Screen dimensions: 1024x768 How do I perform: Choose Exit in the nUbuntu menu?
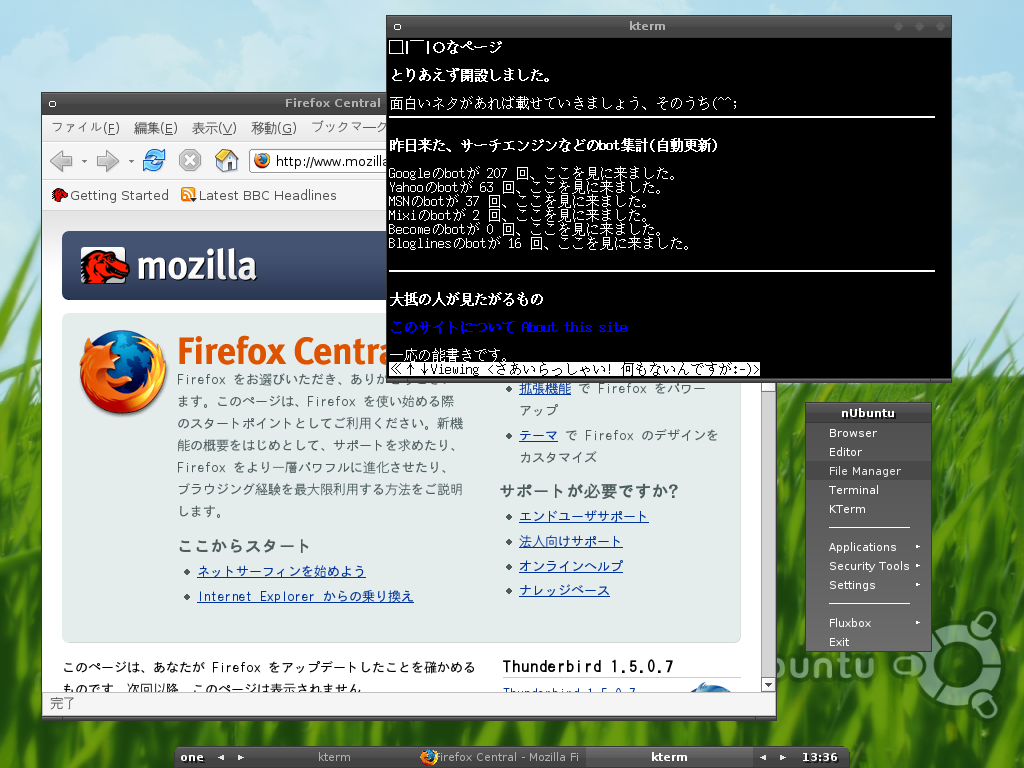tap(868, 641)
